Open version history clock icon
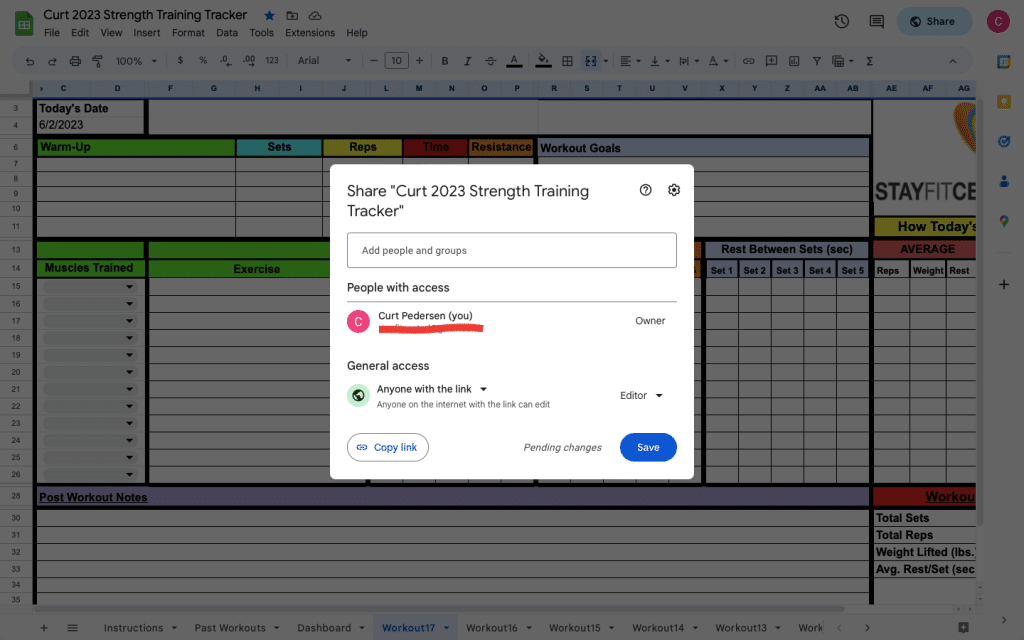1024x640 pixels. 842,21
